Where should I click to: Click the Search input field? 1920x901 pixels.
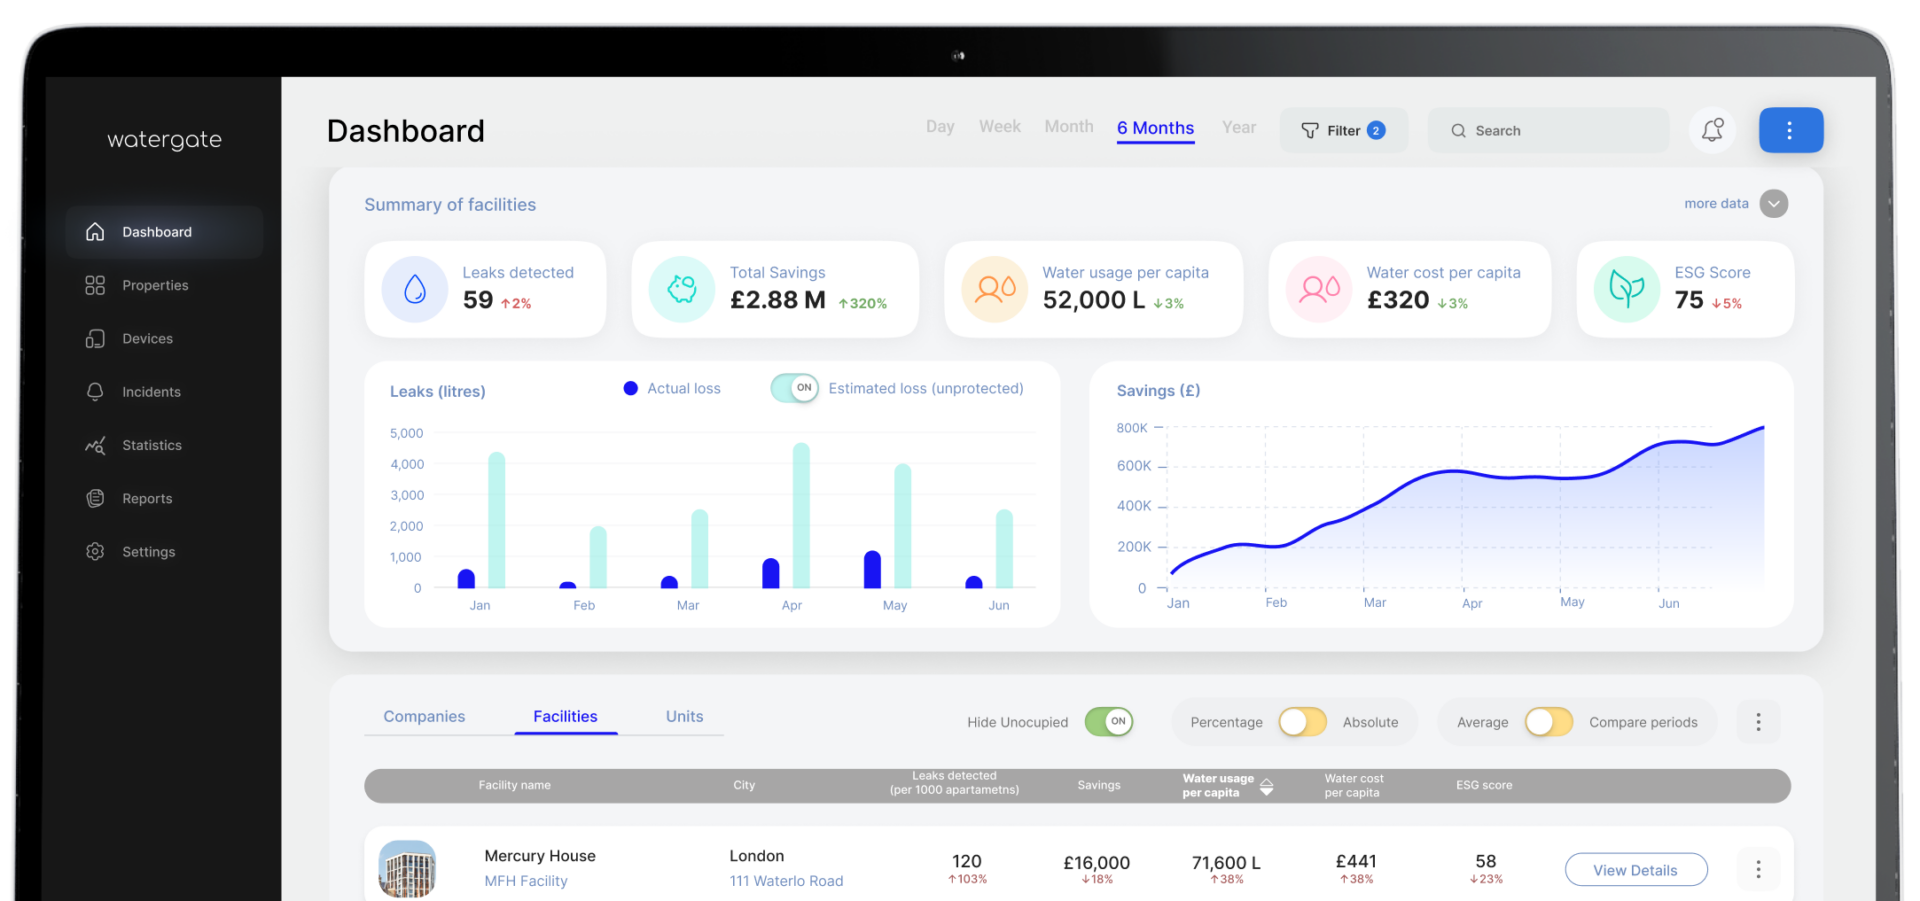(x=1548, y=130)
